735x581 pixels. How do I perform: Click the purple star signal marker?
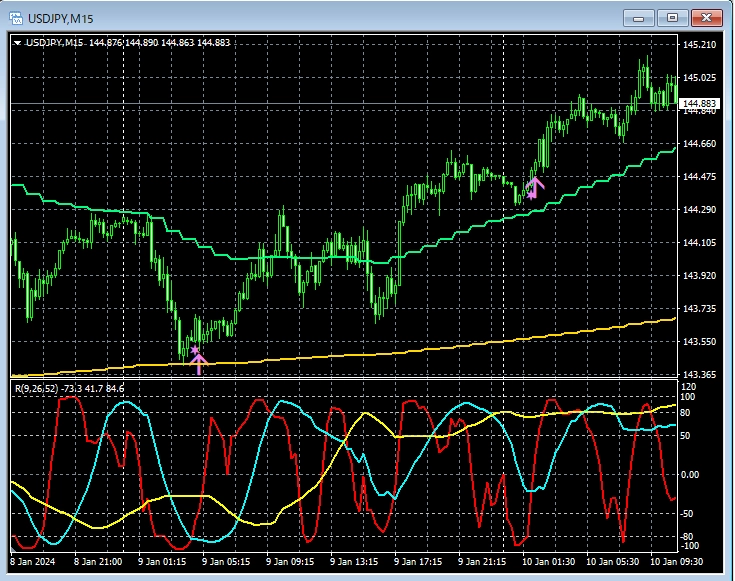click(194, 349)
